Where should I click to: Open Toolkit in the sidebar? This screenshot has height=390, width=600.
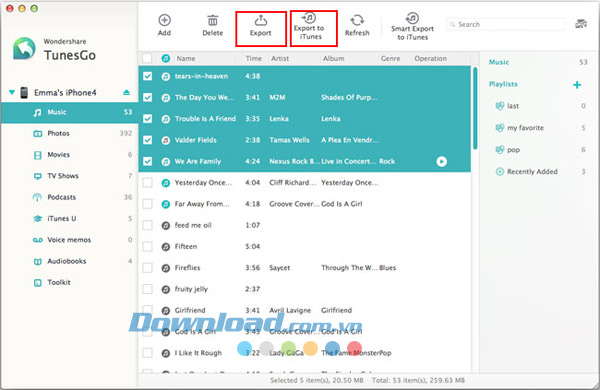[x=70, y=282]
